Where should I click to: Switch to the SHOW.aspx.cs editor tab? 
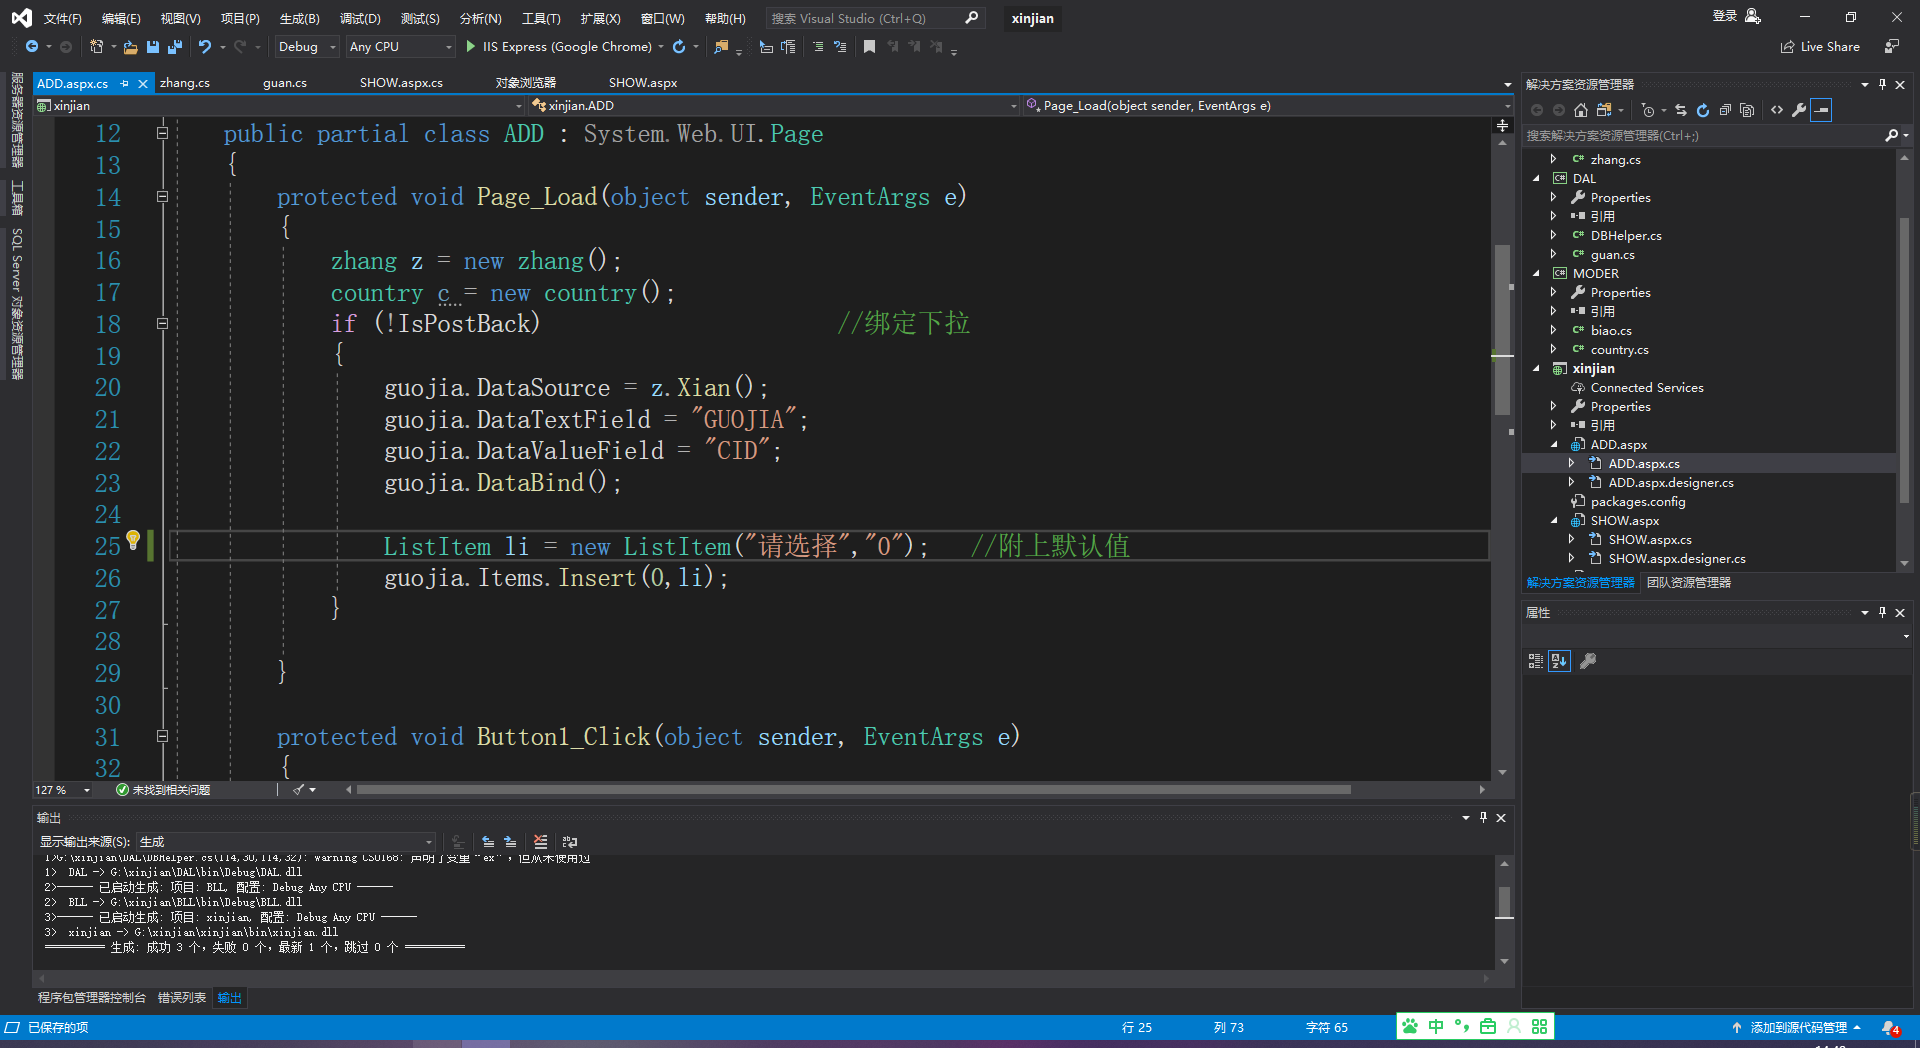click(401, 83)
